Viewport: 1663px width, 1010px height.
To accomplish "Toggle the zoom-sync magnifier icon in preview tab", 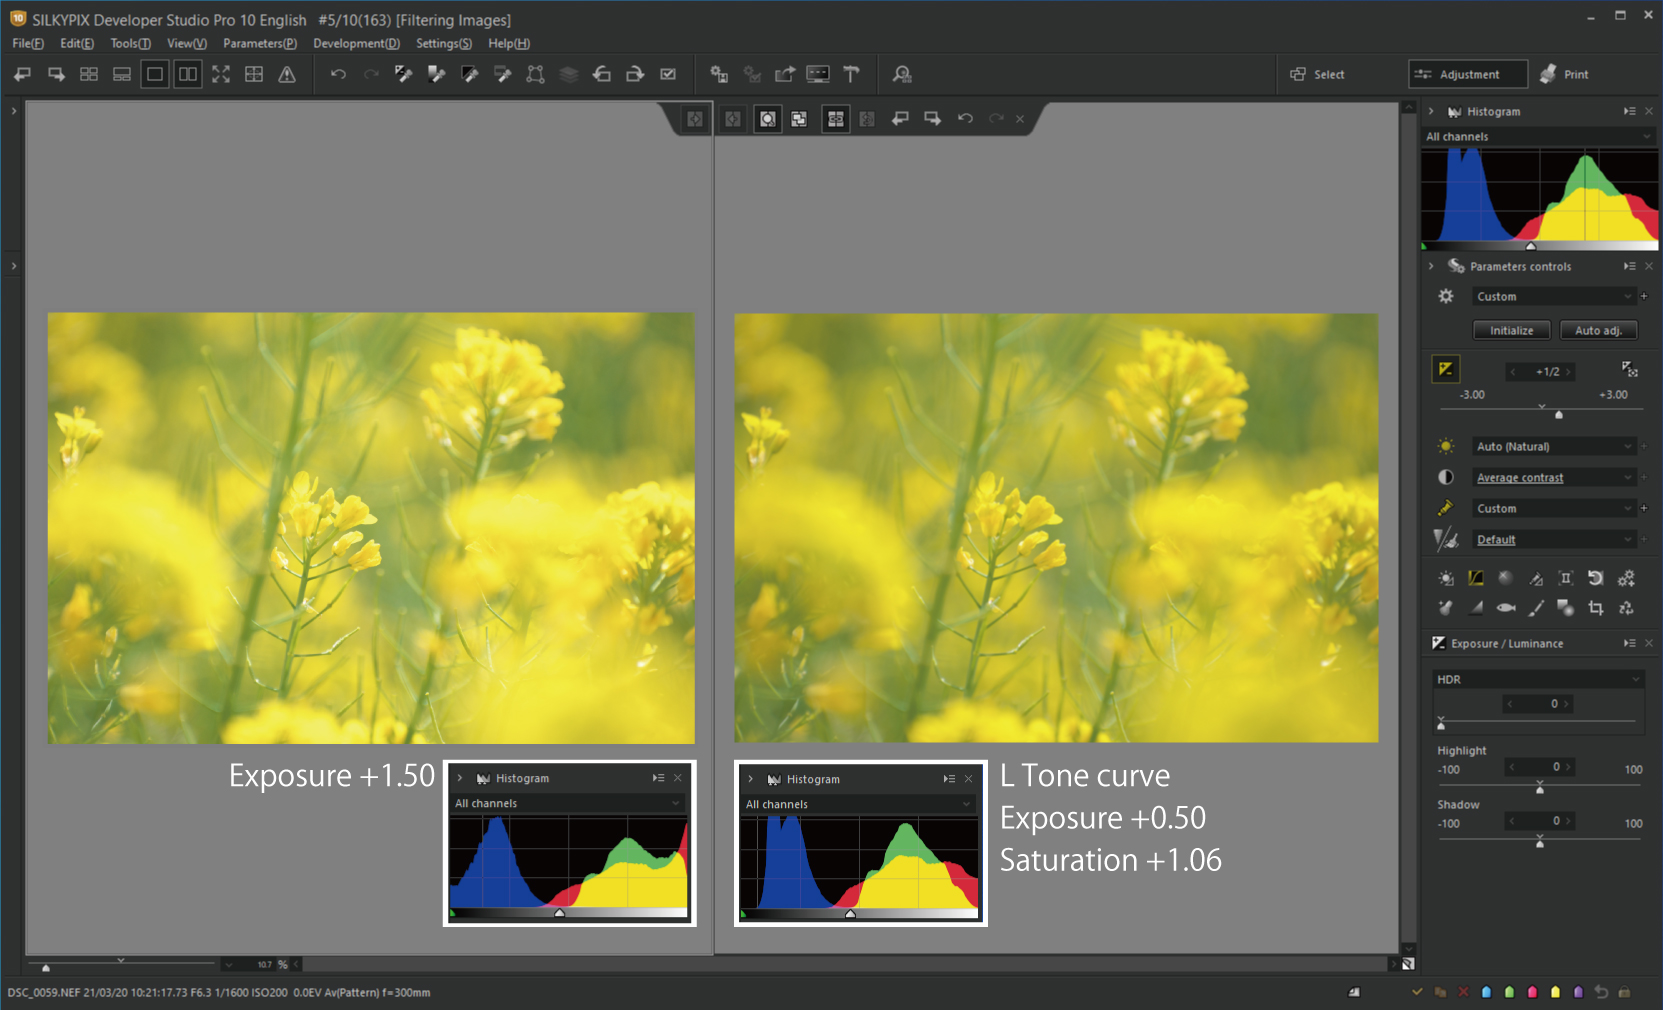I will click(767, 119).
